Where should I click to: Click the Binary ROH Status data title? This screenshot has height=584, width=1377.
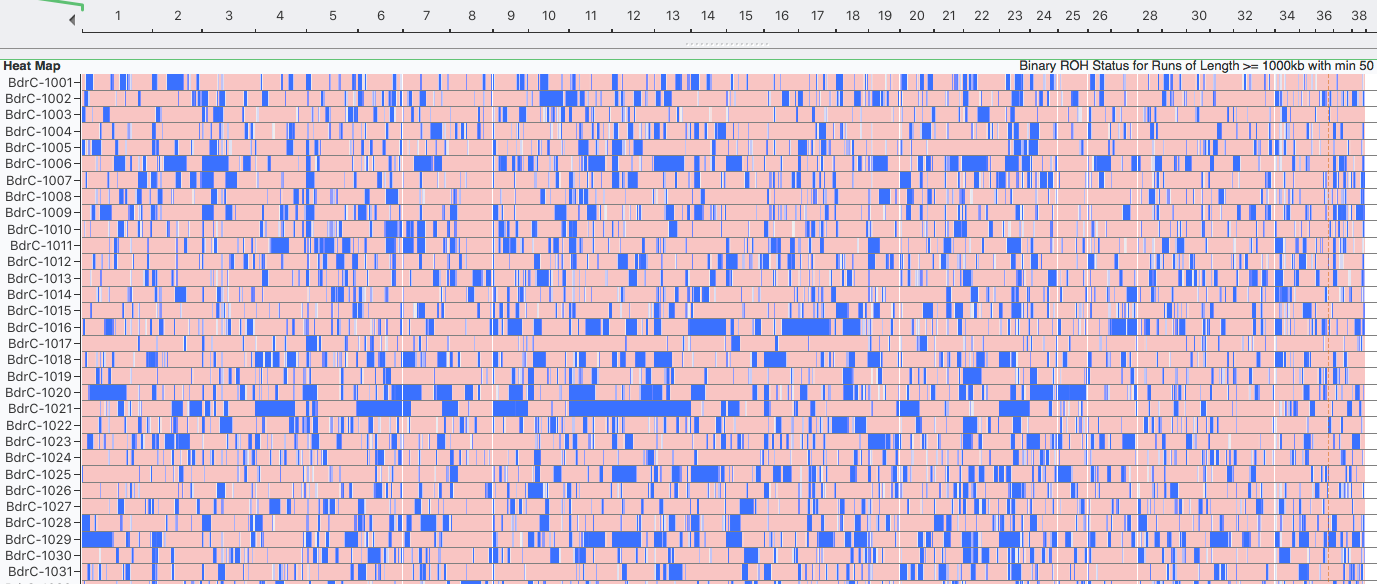tap(1196, 65)
